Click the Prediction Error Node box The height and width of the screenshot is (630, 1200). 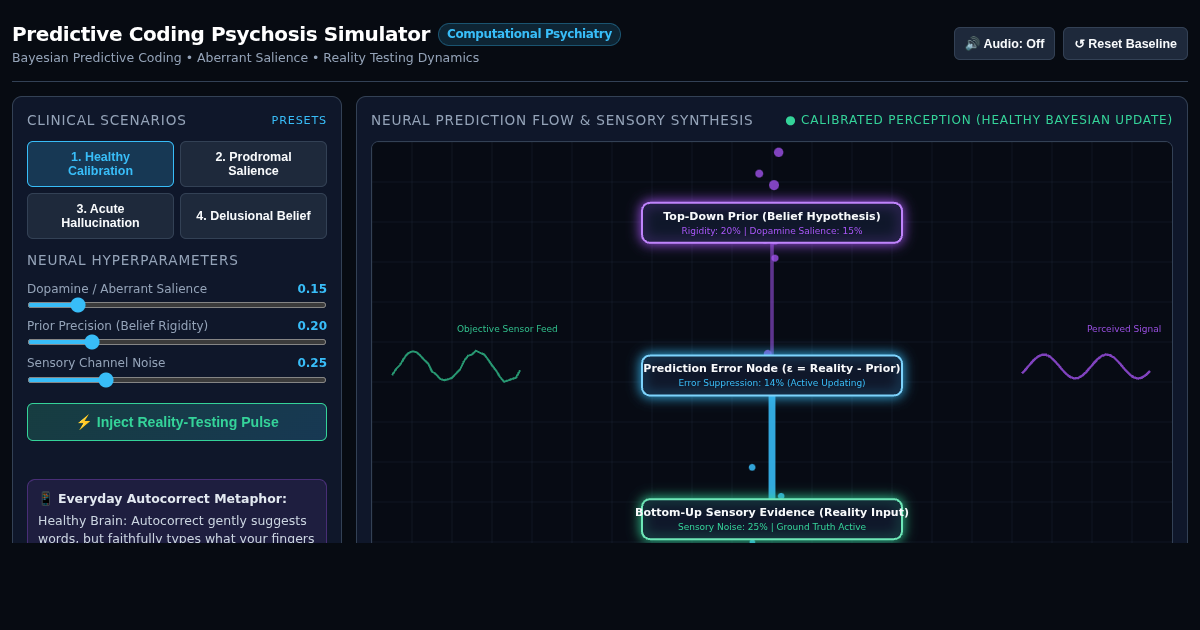772,375
